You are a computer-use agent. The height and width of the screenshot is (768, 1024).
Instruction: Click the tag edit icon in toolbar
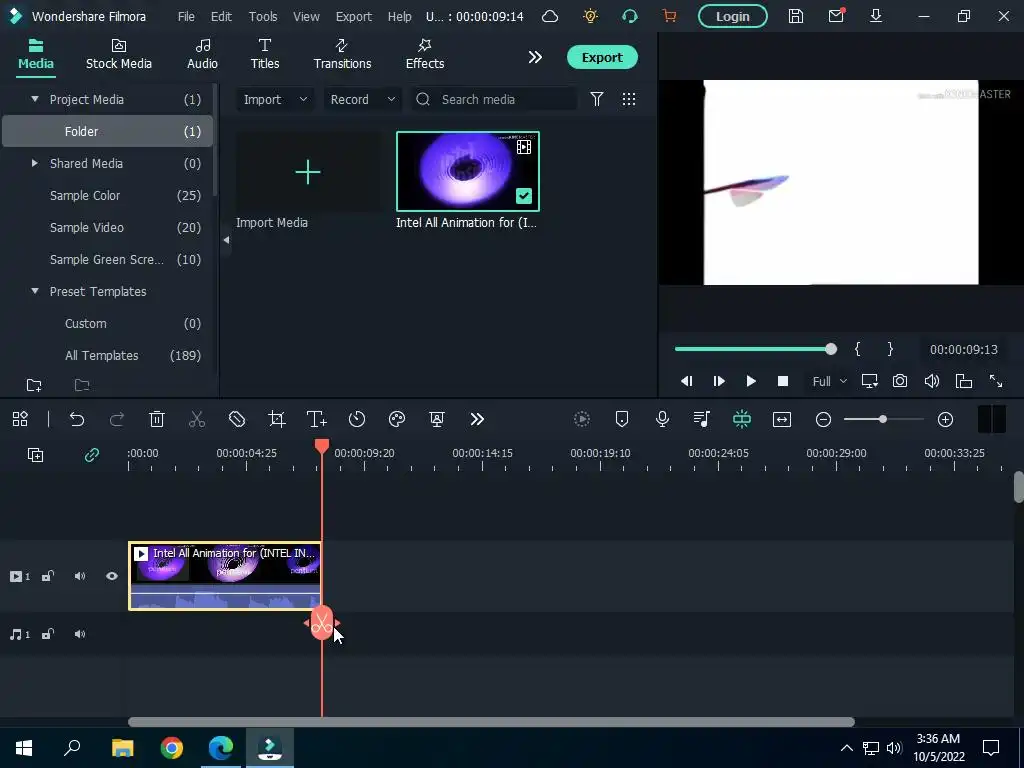237,419
